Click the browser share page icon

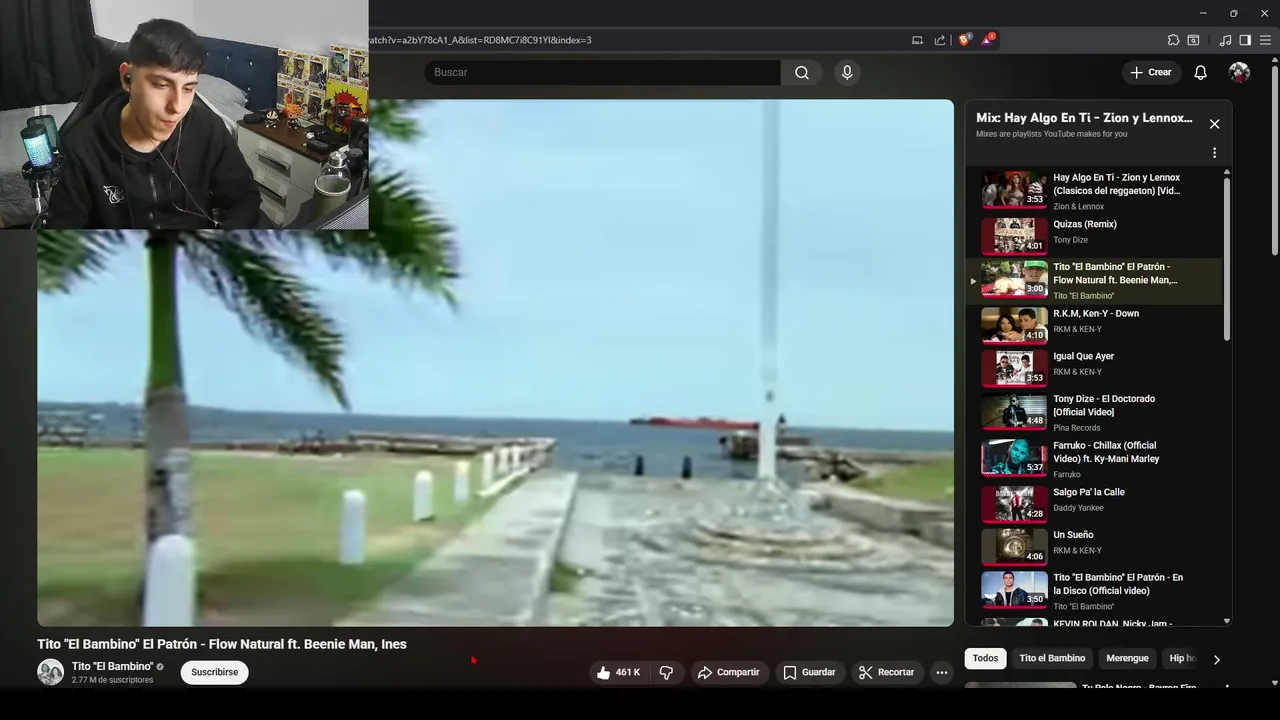(940, 40)
